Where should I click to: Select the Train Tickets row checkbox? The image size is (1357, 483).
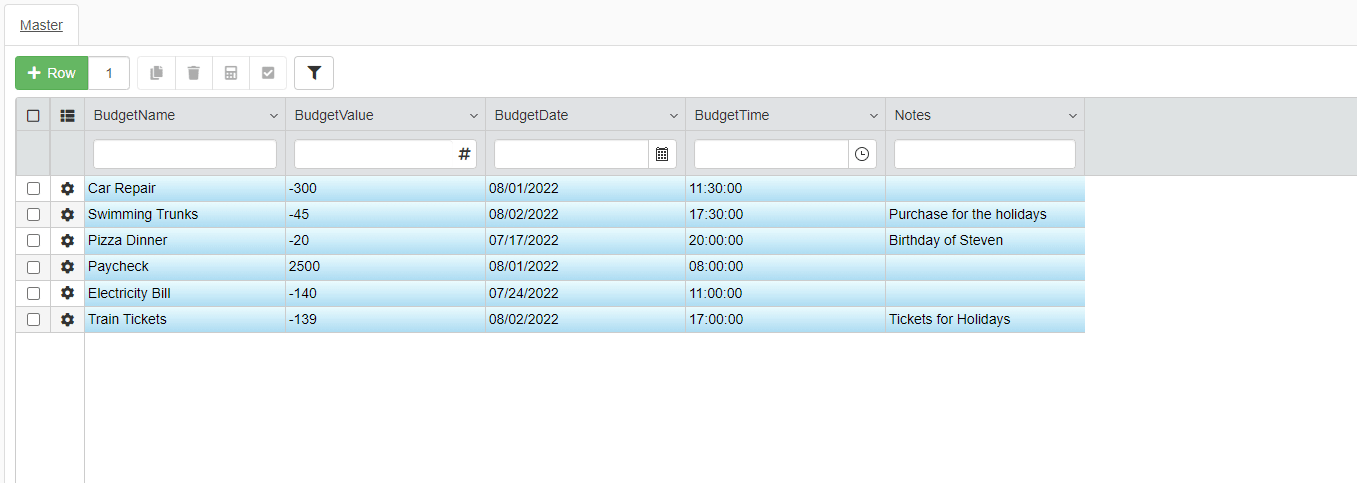point(33,319)
